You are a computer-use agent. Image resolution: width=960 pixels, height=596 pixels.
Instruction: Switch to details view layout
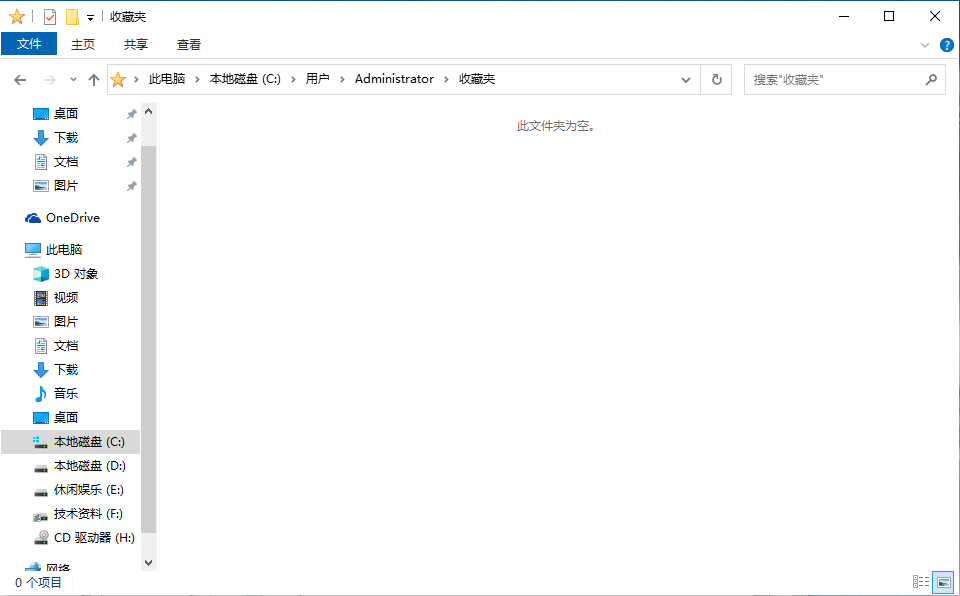click(x=921, y=582)
